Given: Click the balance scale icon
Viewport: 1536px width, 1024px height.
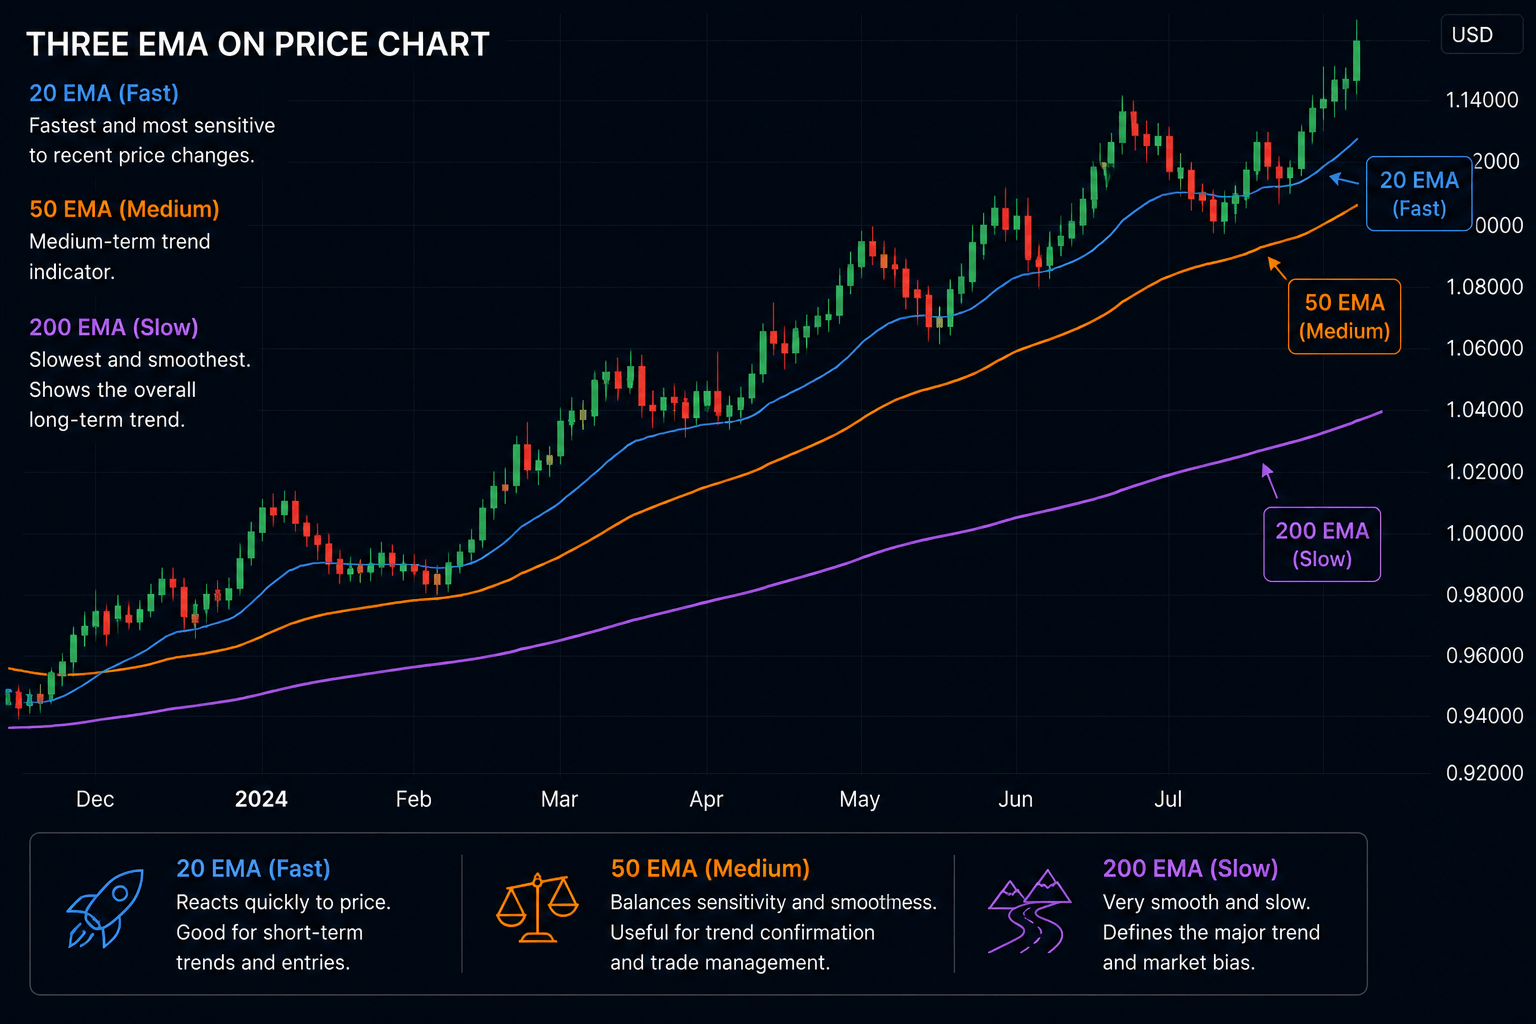Looking at the screenshot, I should (537, 908).
